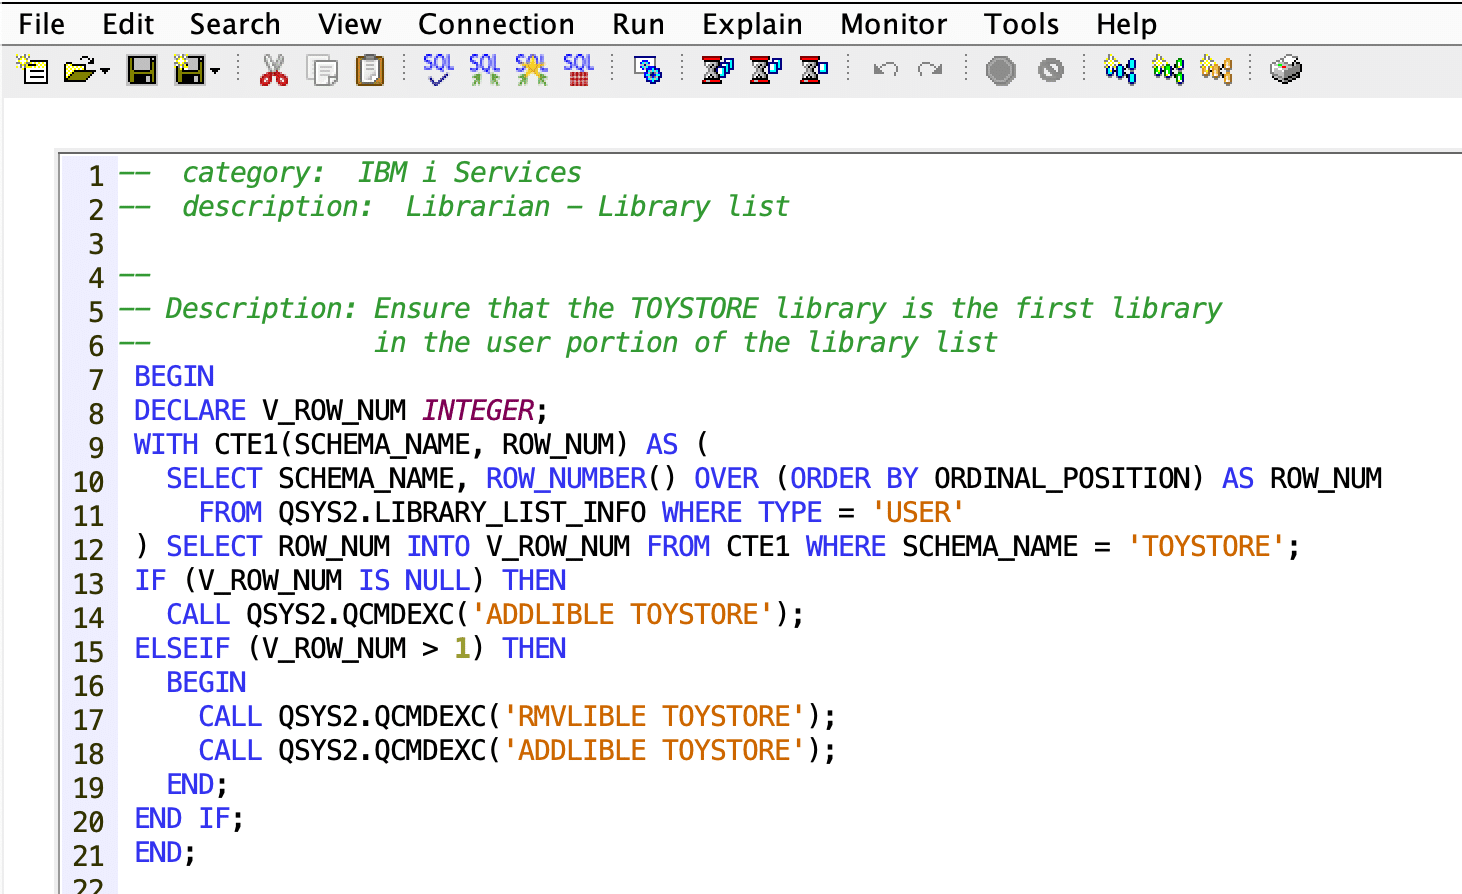The width and height of the screenshot is (1462, 894).
Task: Click the open file folder icon
Action: click(x=78, y=70)
